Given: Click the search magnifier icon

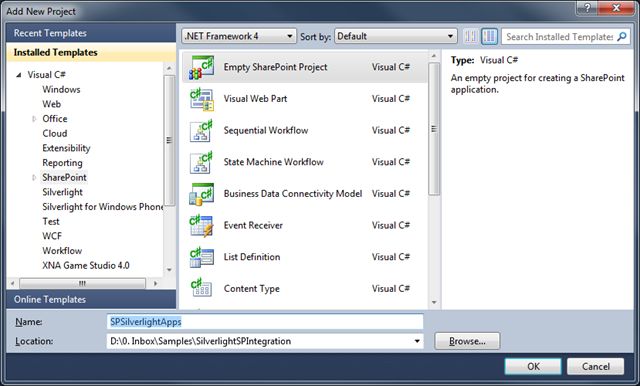Looking at the screenshot, I should pos(622,37).
